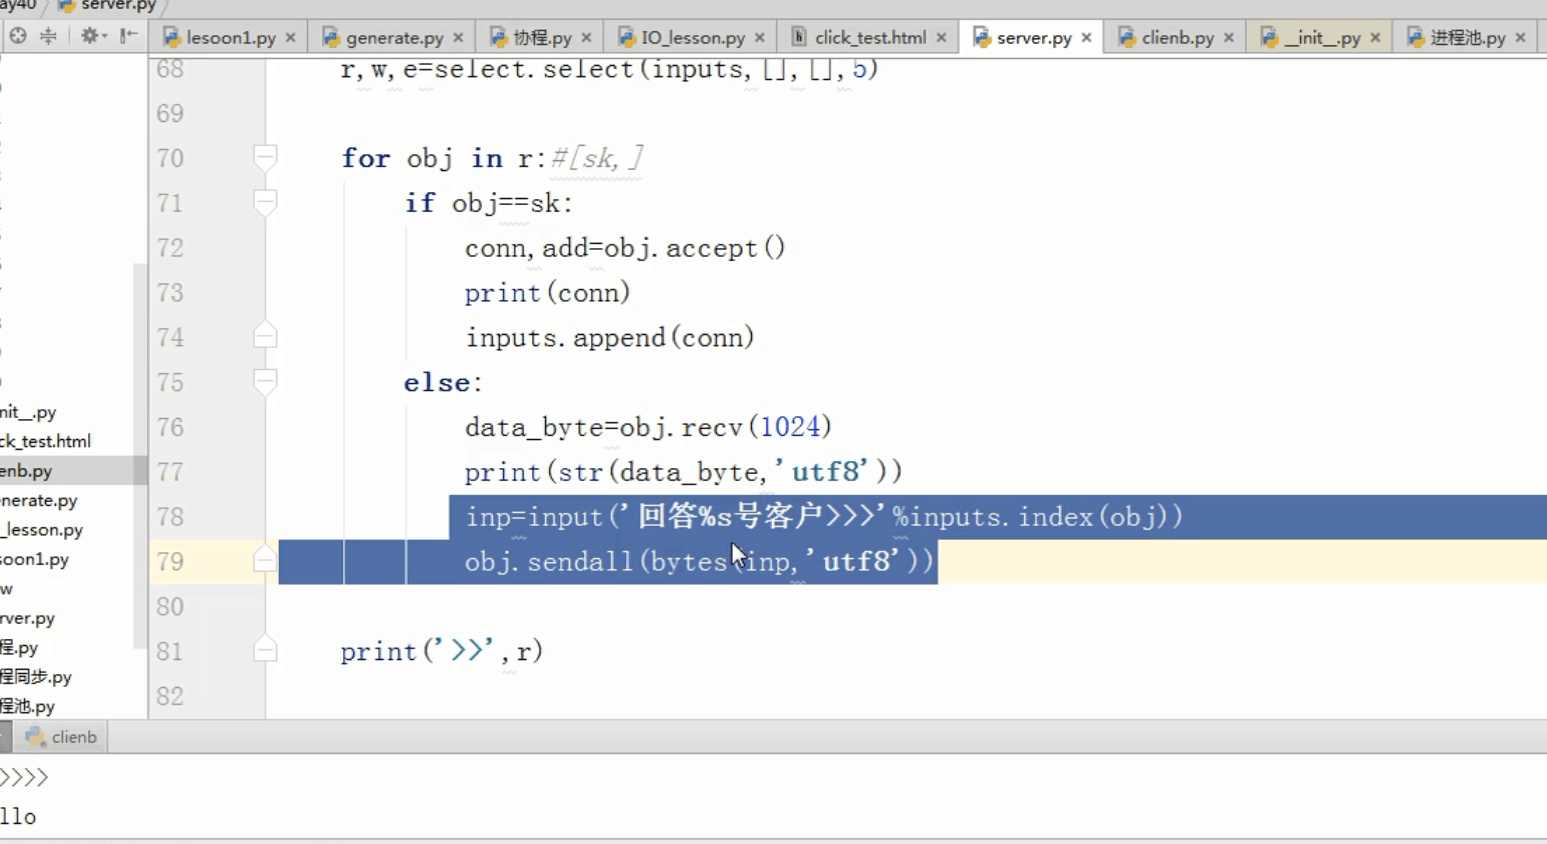The height and width of the screenshot is (844, 1547).
Task: Click line number 72 in gutter
Action: pyautogui.click(x=170, y=248)
